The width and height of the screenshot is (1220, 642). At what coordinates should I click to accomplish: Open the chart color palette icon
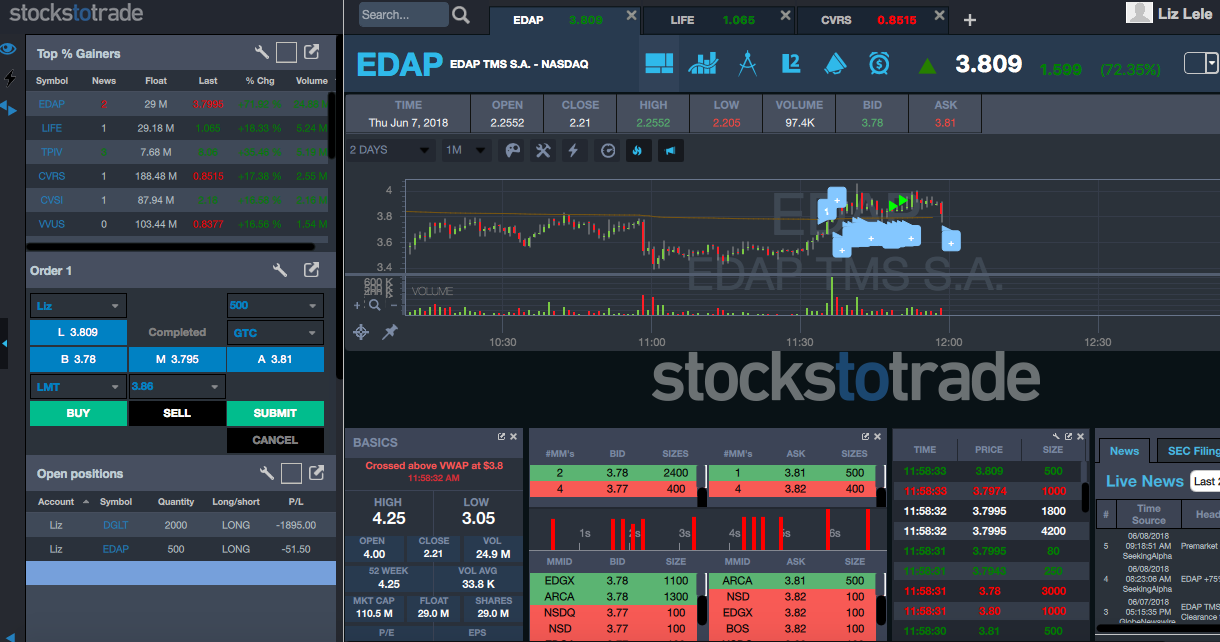coord(512,150)
